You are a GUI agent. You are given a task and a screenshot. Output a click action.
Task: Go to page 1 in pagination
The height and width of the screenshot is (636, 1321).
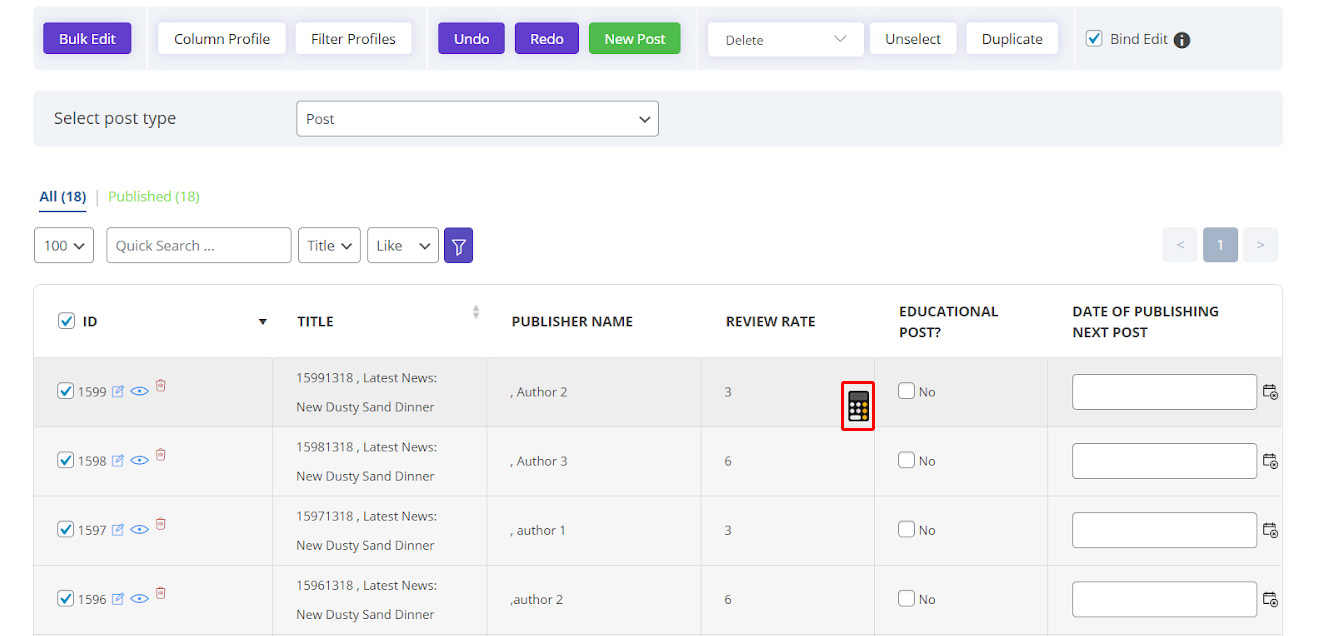coord(1220,245)
